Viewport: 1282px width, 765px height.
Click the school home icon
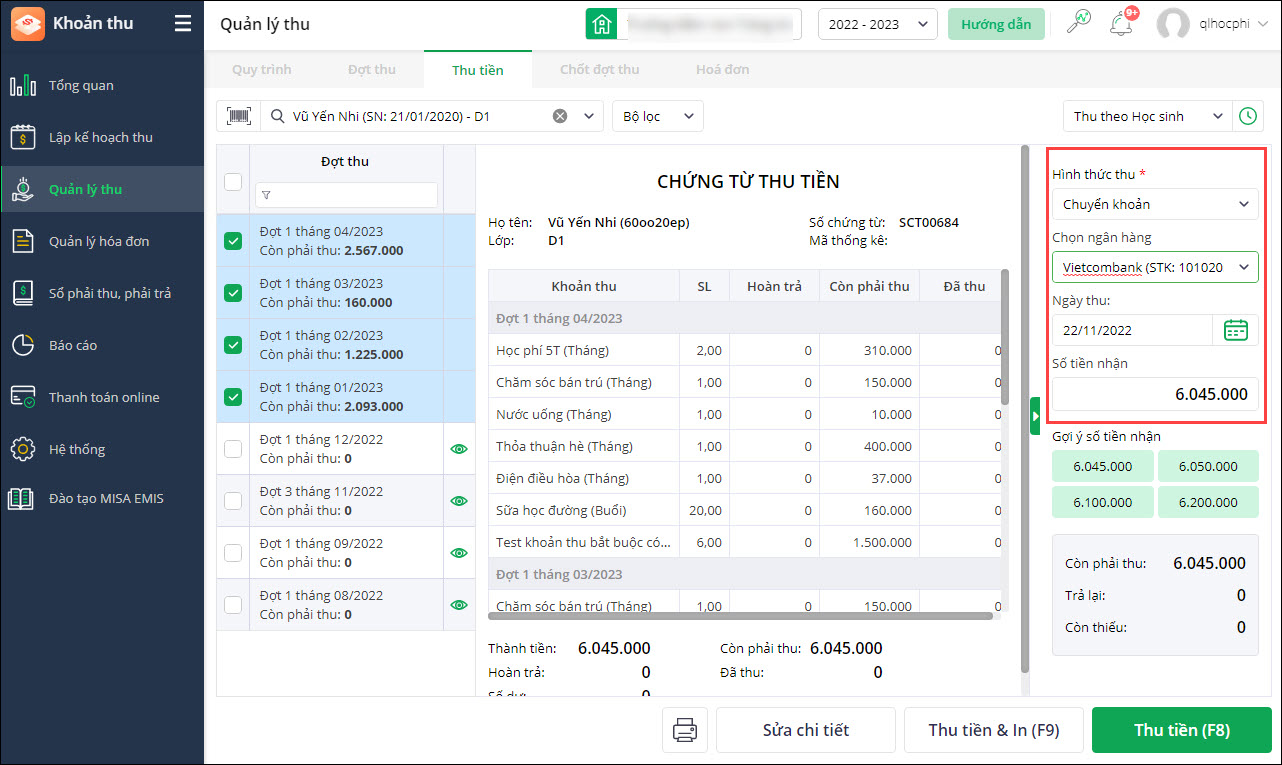tap(601, 24)
